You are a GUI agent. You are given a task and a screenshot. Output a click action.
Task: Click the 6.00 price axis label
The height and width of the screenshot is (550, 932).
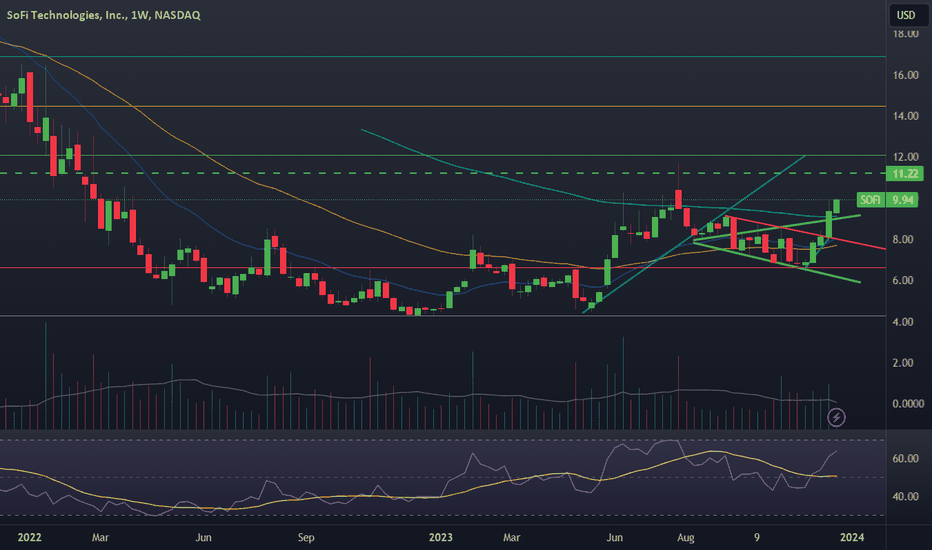[x=902, y=281]
